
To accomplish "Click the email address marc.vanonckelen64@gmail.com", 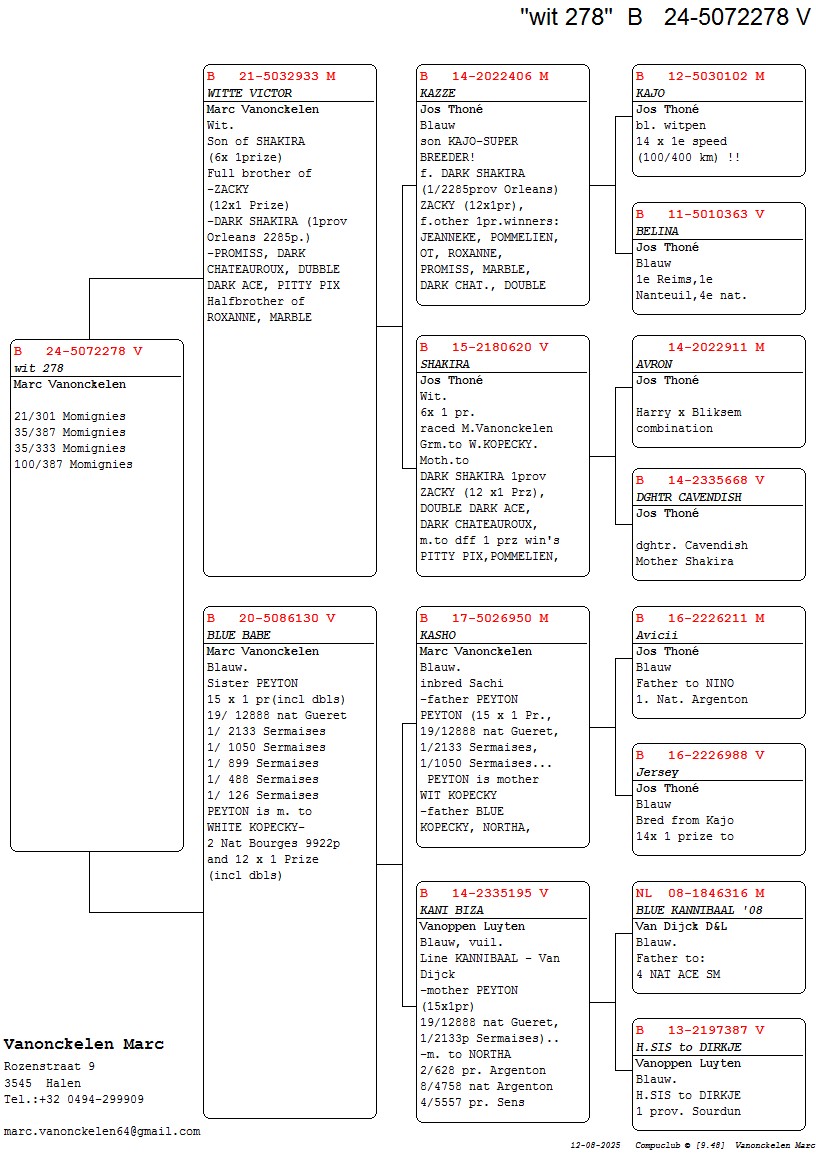I will [102, 1131].
